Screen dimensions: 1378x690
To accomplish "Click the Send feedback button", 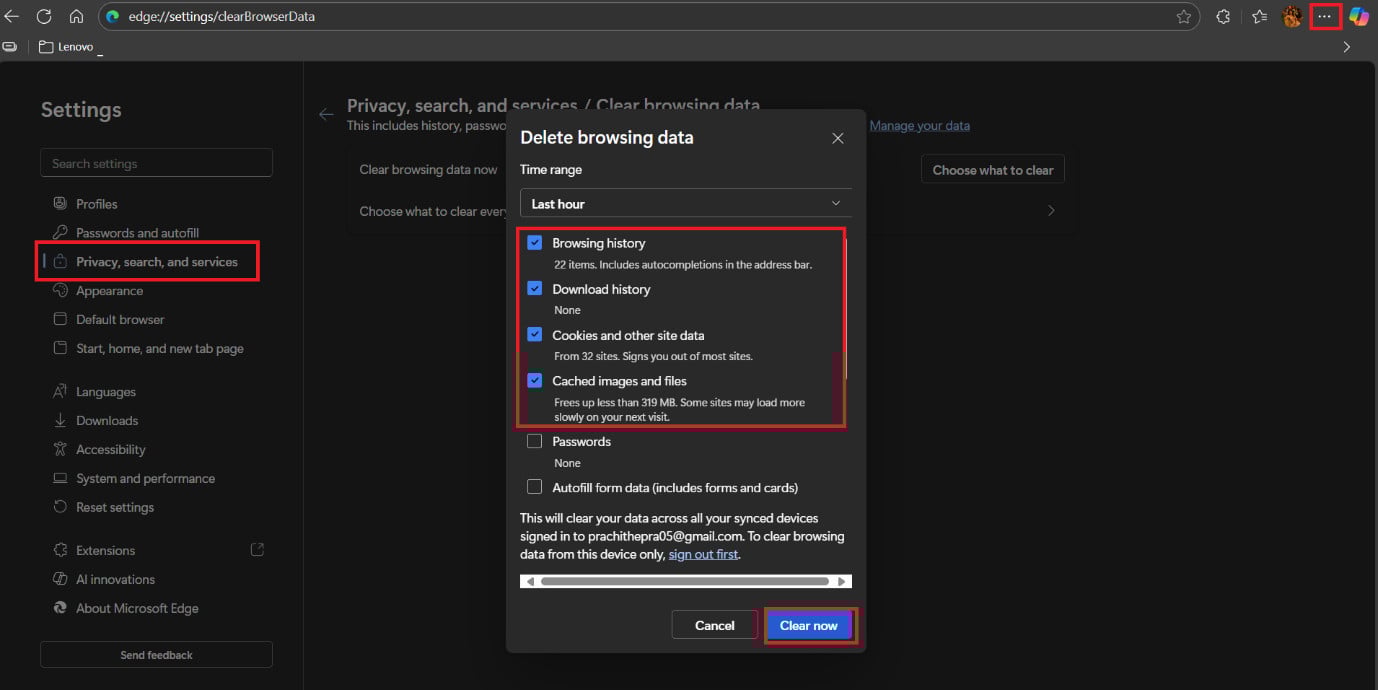I will [x=156, y=655].
